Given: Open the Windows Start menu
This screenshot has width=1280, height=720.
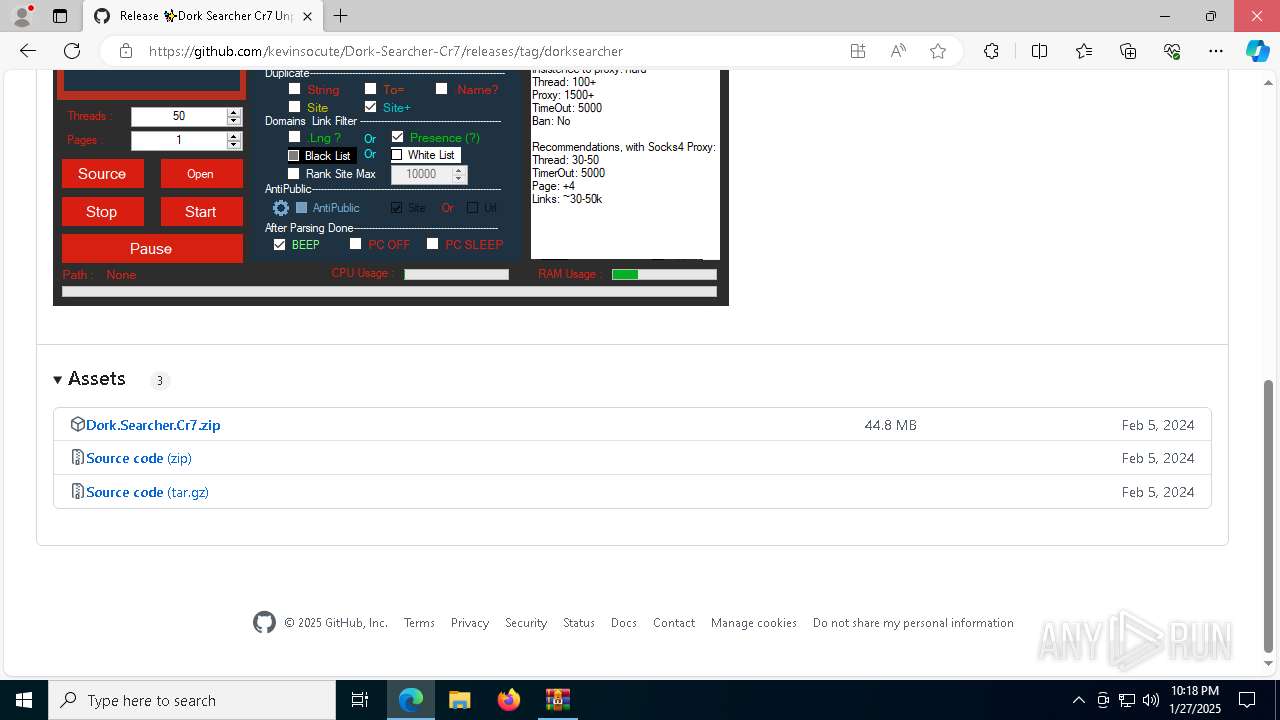Looking at the screenshot, I should (x=24, y=700).
